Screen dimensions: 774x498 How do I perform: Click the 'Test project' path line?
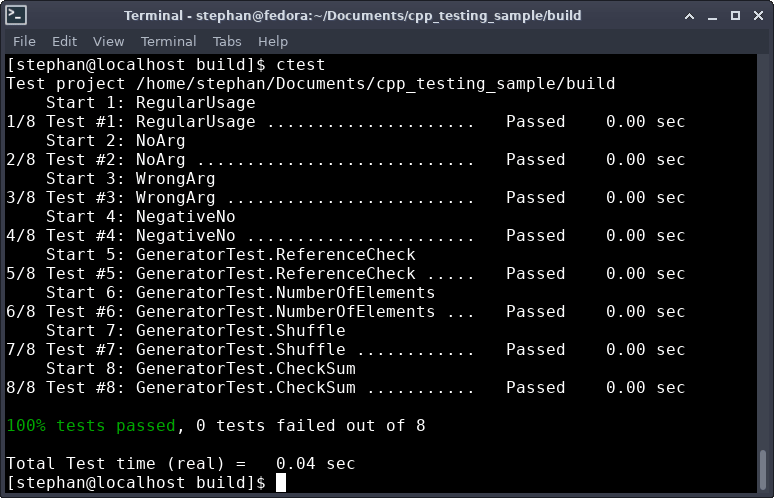tap(310, 84)
